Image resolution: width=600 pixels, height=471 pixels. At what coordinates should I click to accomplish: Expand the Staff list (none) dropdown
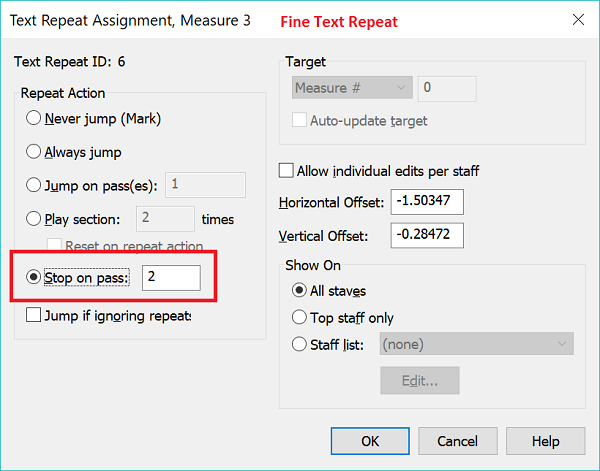point(476,345)
